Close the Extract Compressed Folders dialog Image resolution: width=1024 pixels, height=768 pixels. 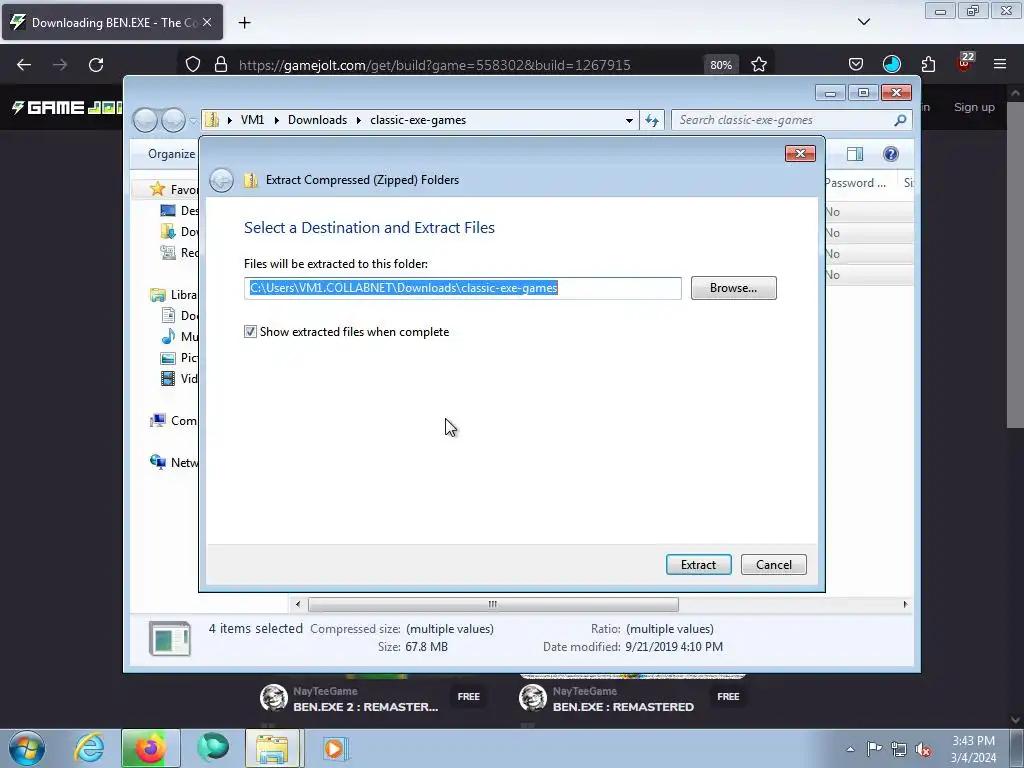click(800, 153)
